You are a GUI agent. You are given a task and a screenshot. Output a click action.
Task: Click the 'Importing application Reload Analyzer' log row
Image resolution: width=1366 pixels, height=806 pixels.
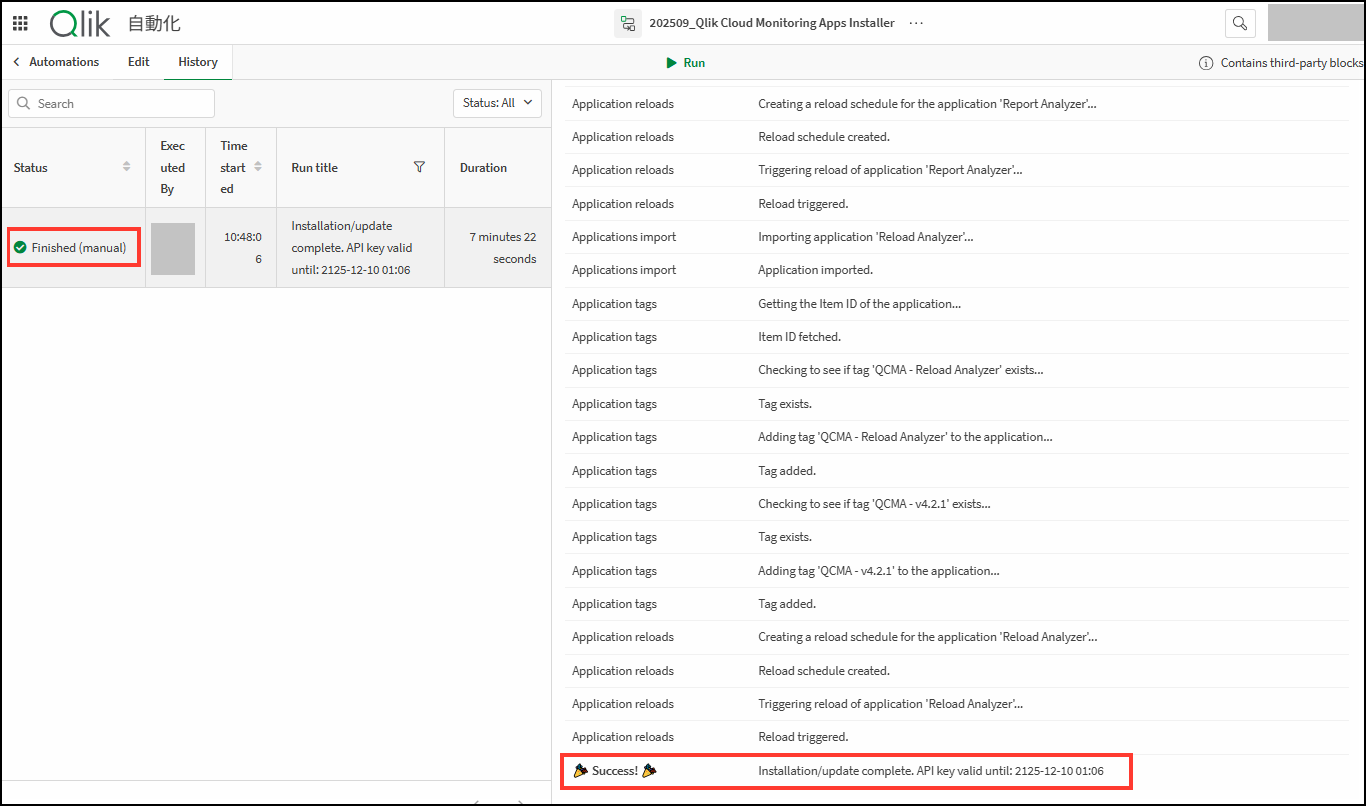pyautogui.click(x=866, y=237)
